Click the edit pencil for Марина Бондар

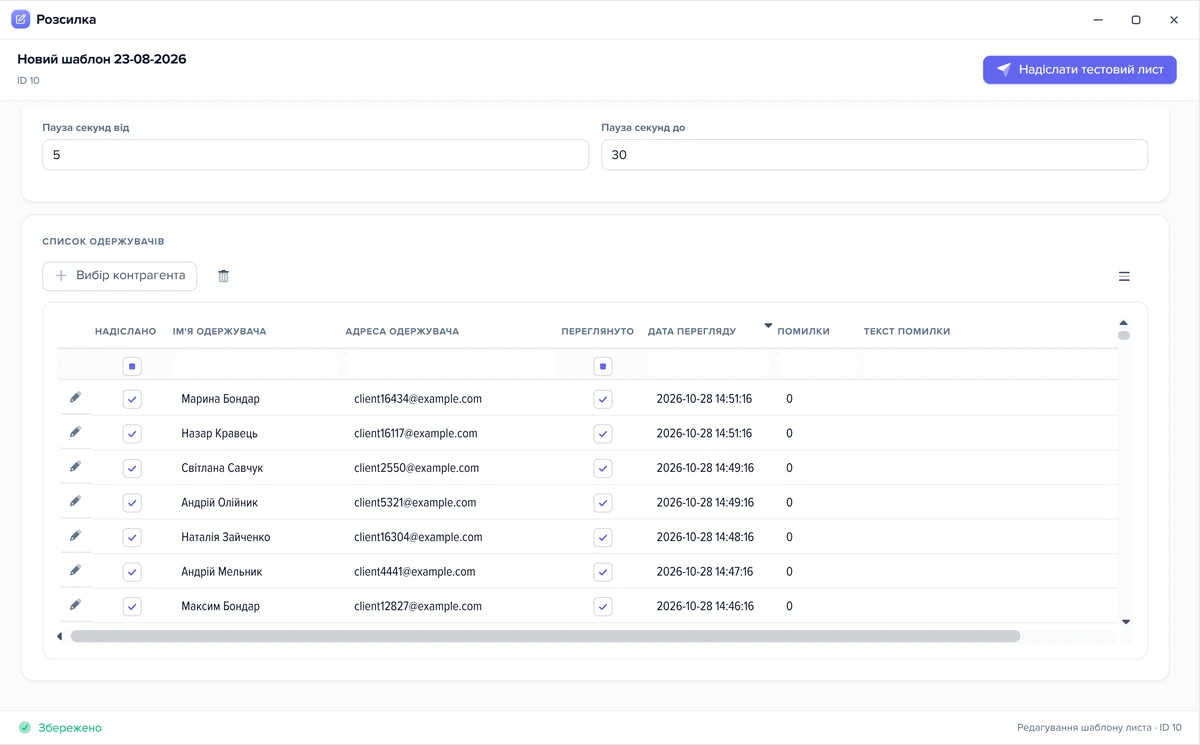point(75,398)
